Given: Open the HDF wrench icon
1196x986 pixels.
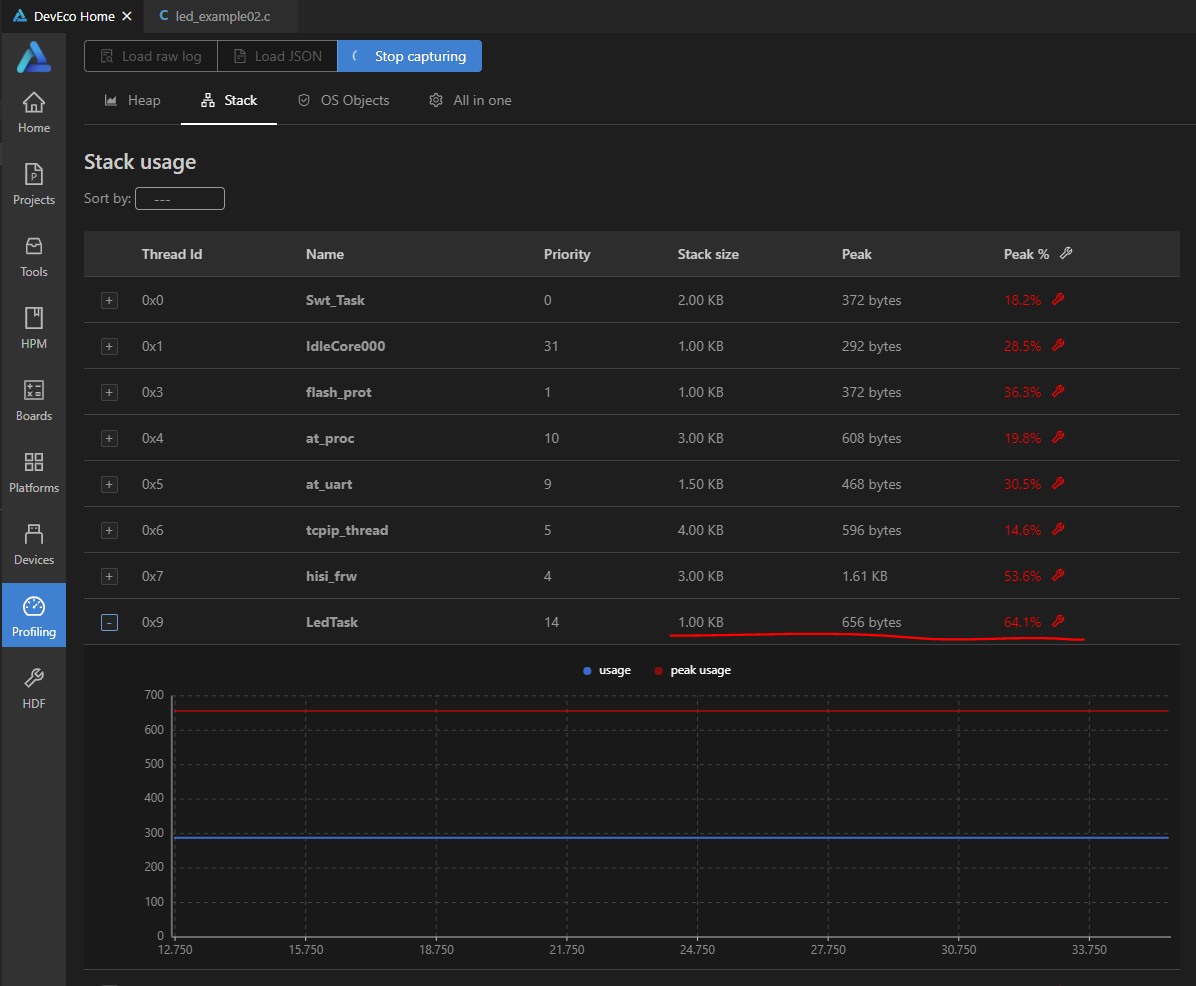Looking at the screenshot, I should [x=33, y=688].
